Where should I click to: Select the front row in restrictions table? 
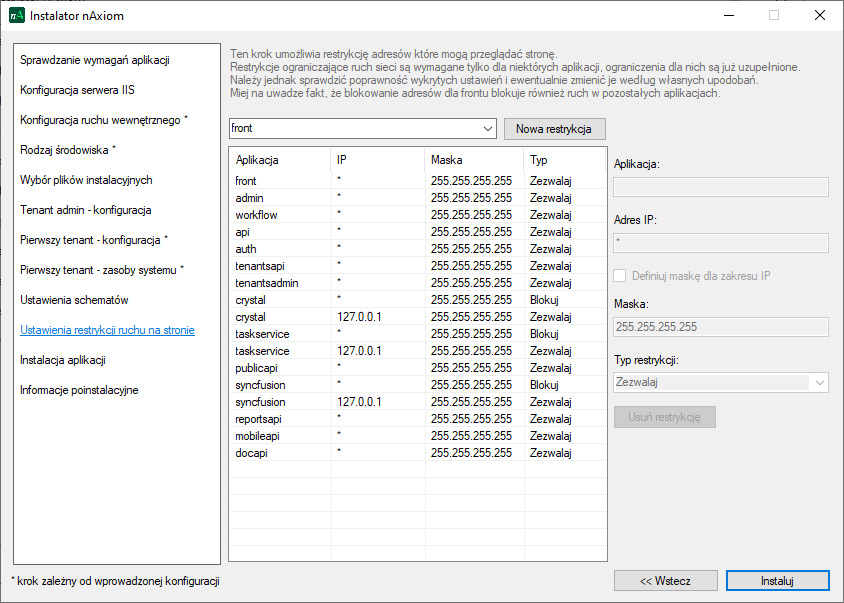[x=418, y=181]
